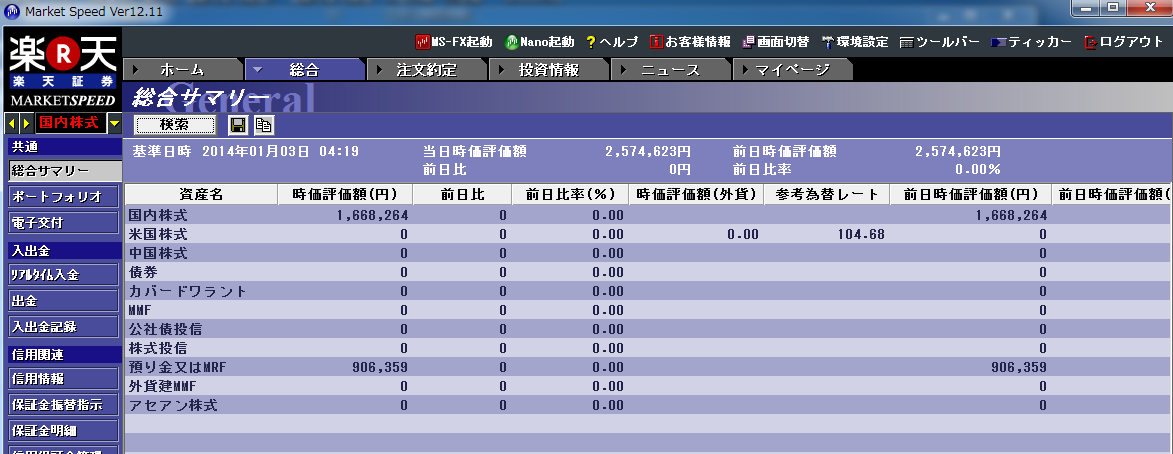The height and width of the screenshot is (454, 1173).
Task: Open the 投資情報 tab
Action: [549, 70]
